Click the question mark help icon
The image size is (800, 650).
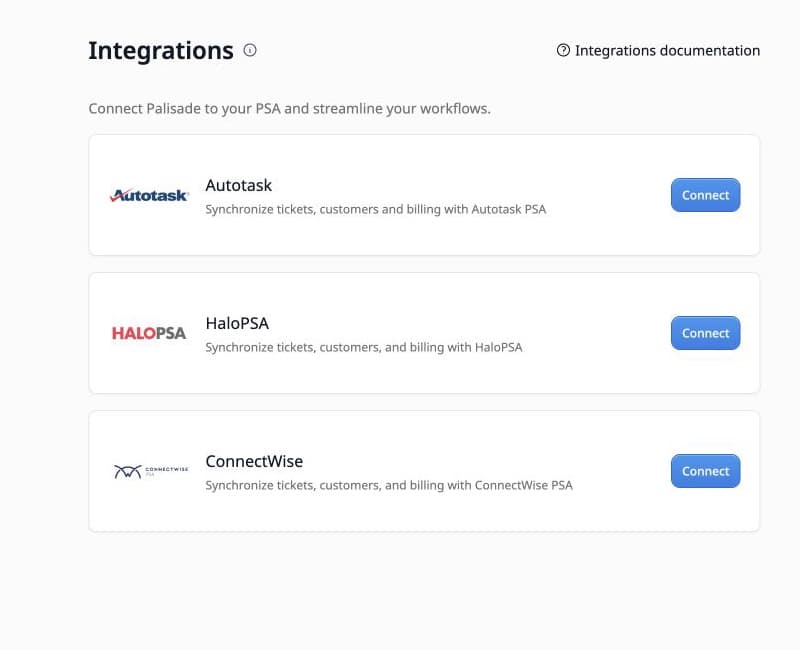[563, 51]
